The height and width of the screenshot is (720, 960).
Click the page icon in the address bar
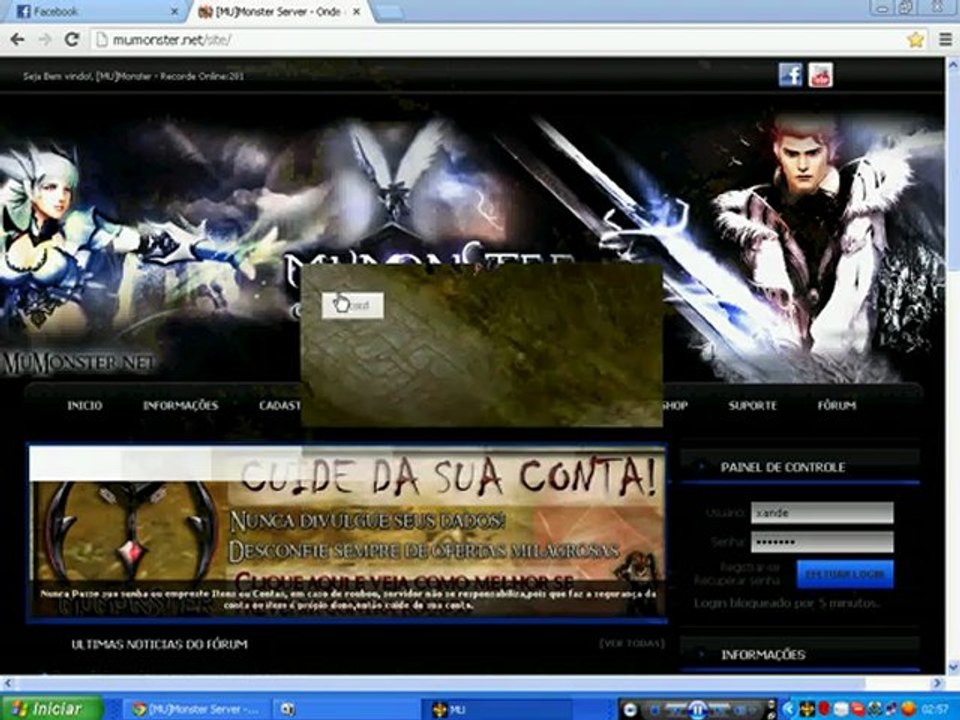point(102,40)
